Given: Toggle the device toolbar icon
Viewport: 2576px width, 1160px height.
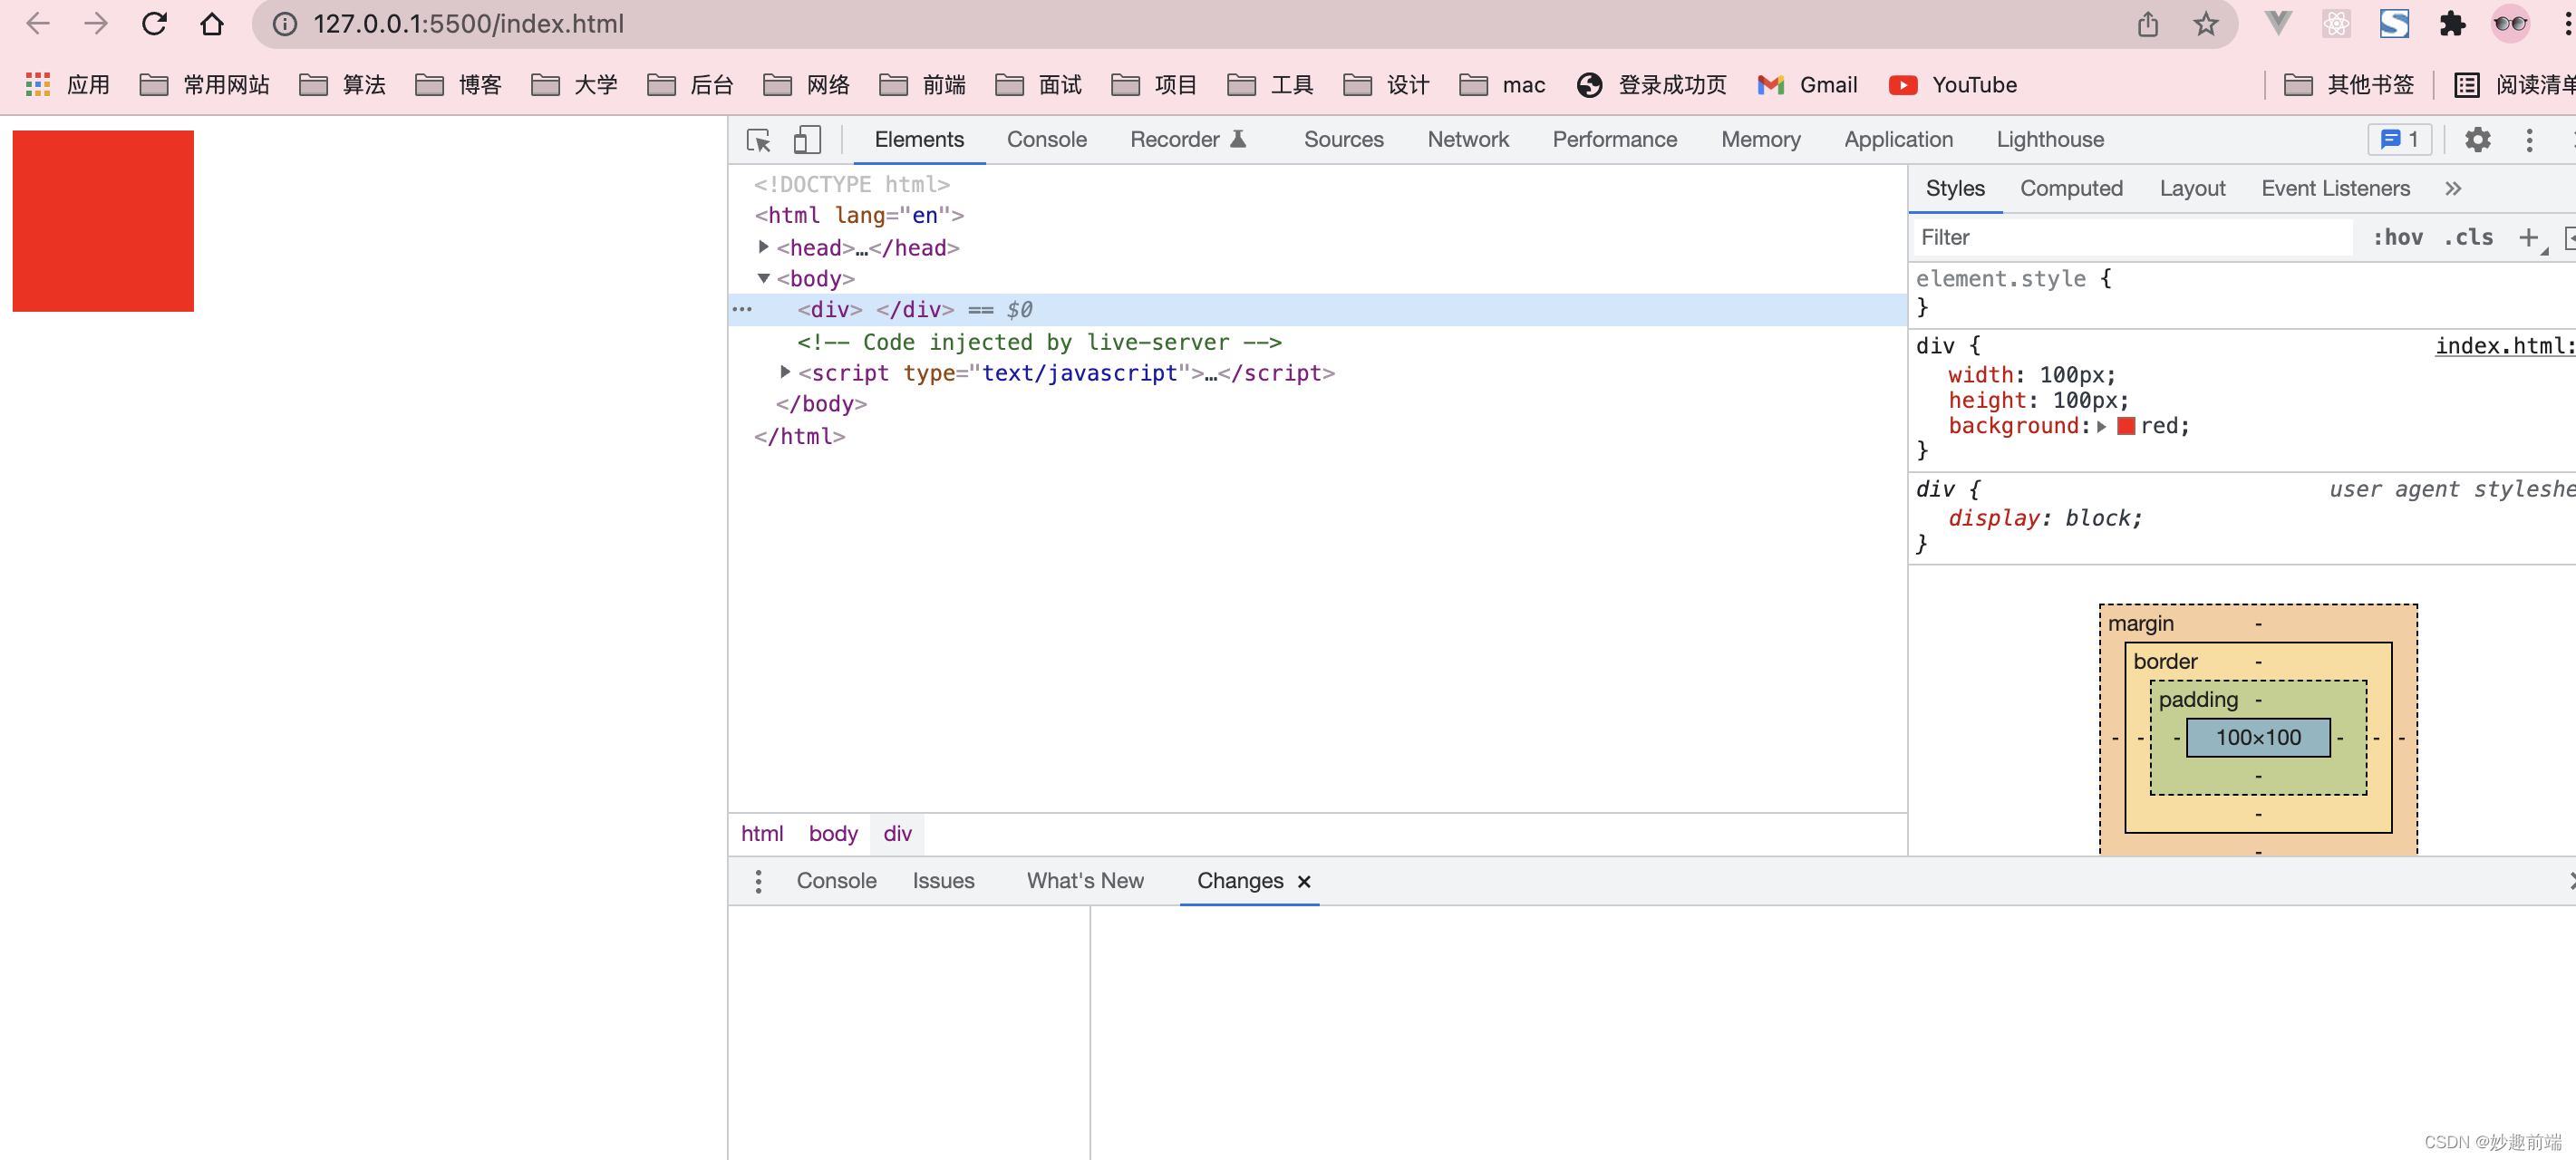Looking at the screenshot, I should [806, 140].
